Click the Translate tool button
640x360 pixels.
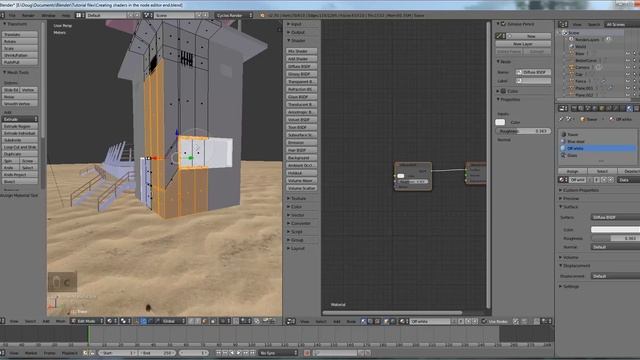20,35
